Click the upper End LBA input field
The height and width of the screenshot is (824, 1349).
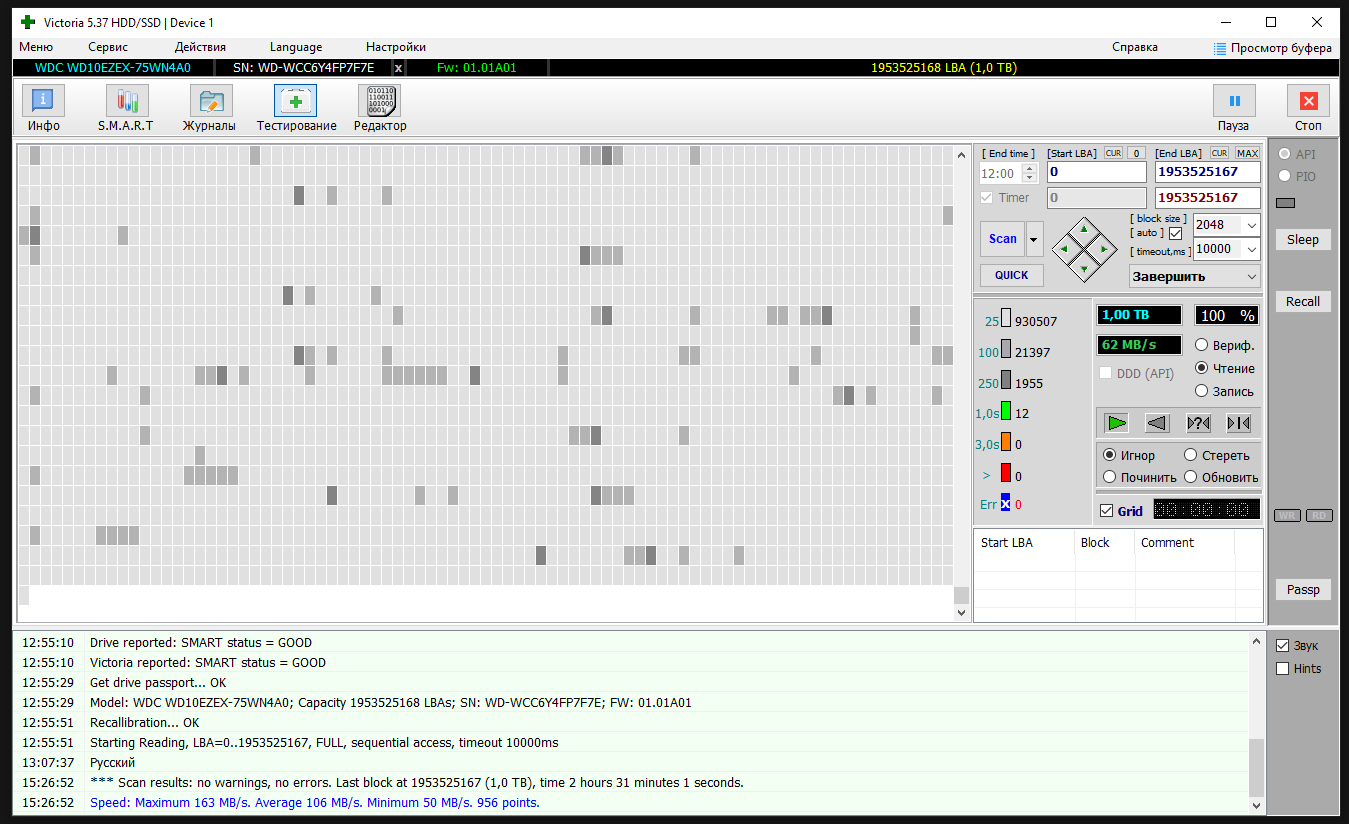[x=1207, y=172]
